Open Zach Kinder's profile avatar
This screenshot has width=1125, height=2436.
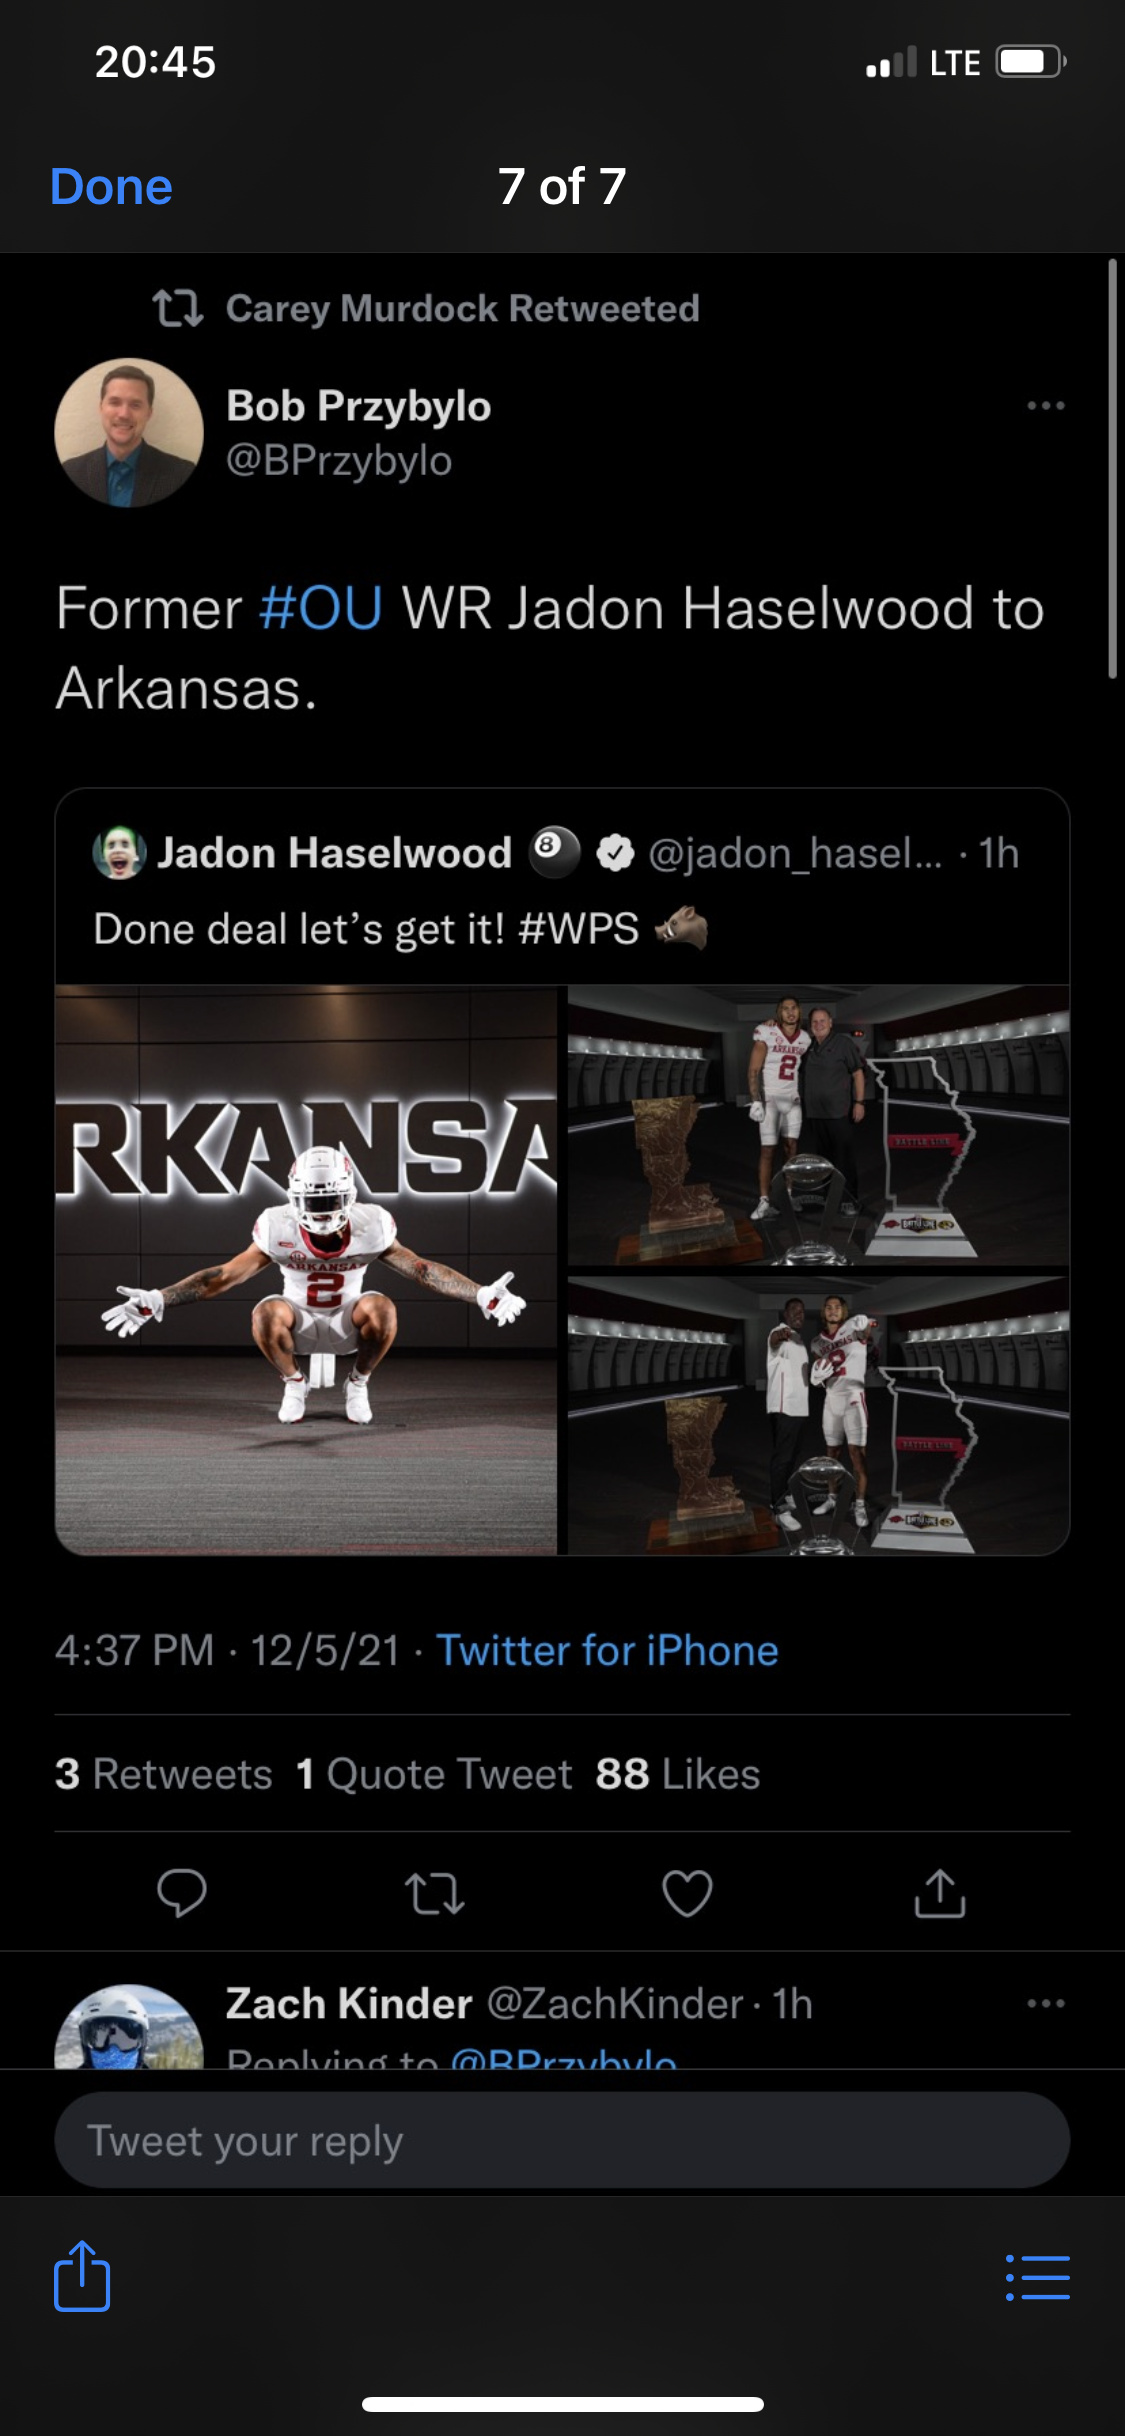(129, 2028)
